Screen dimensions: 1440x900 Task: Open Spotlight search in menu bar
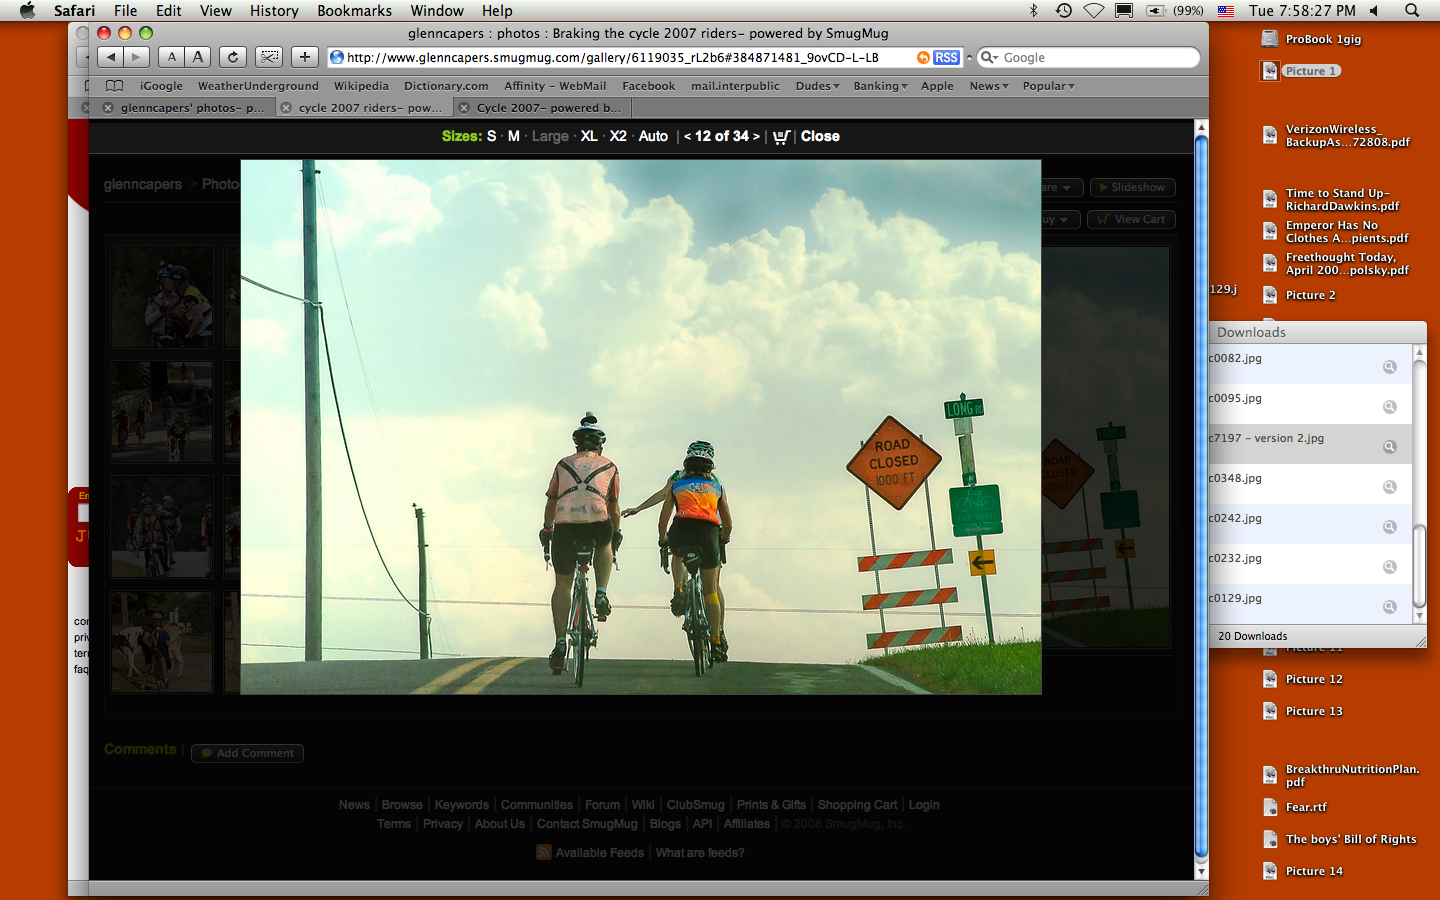click(x=1412, y=10)
